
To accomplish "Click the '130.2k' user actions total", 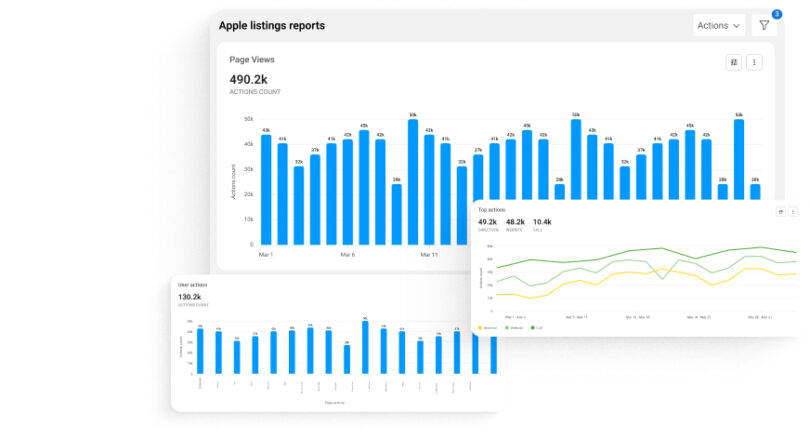I will pyautogui.click(x=190, y=297).
